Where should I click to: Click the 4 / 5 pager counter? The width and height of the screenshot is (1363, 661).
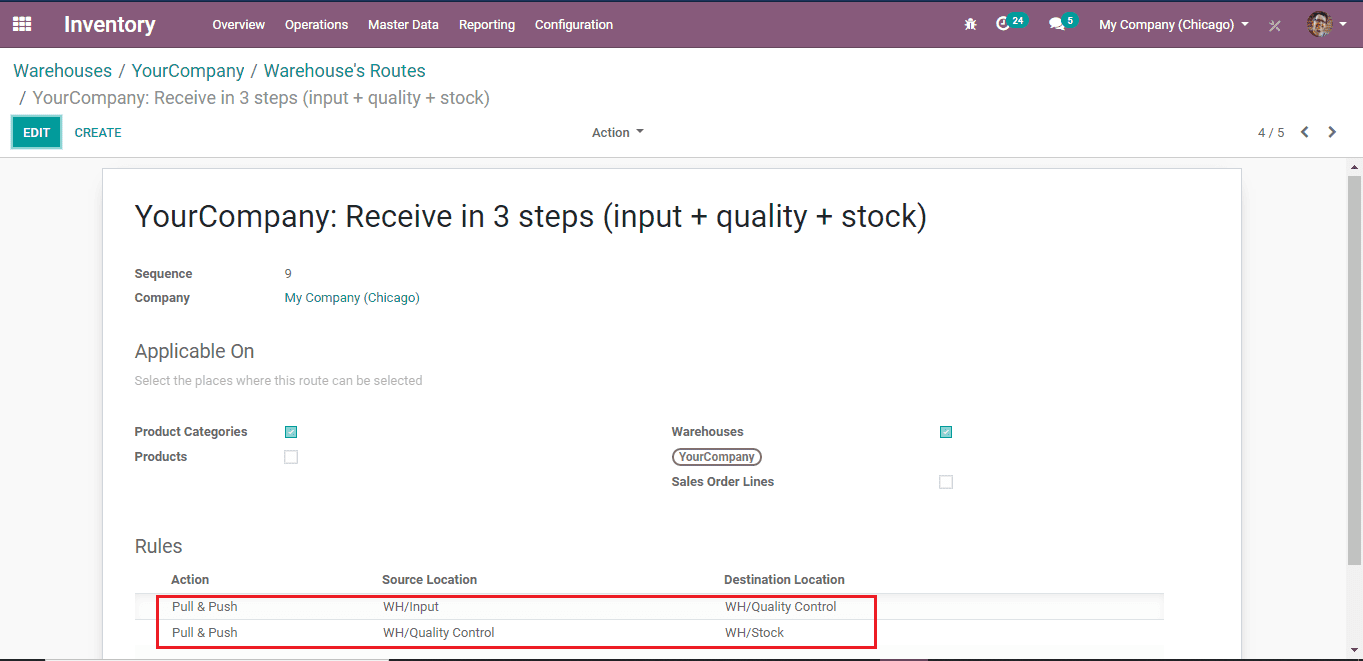1271,132
